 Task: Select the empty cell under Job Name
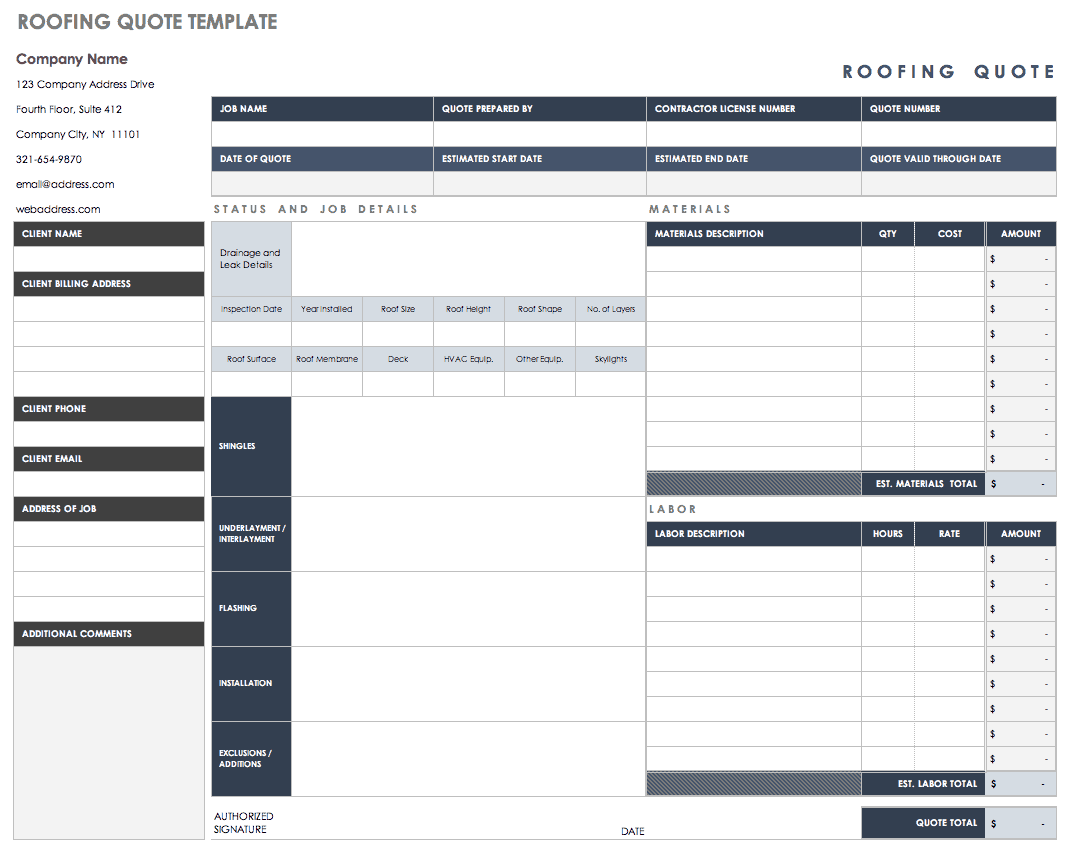click(322, 134)
